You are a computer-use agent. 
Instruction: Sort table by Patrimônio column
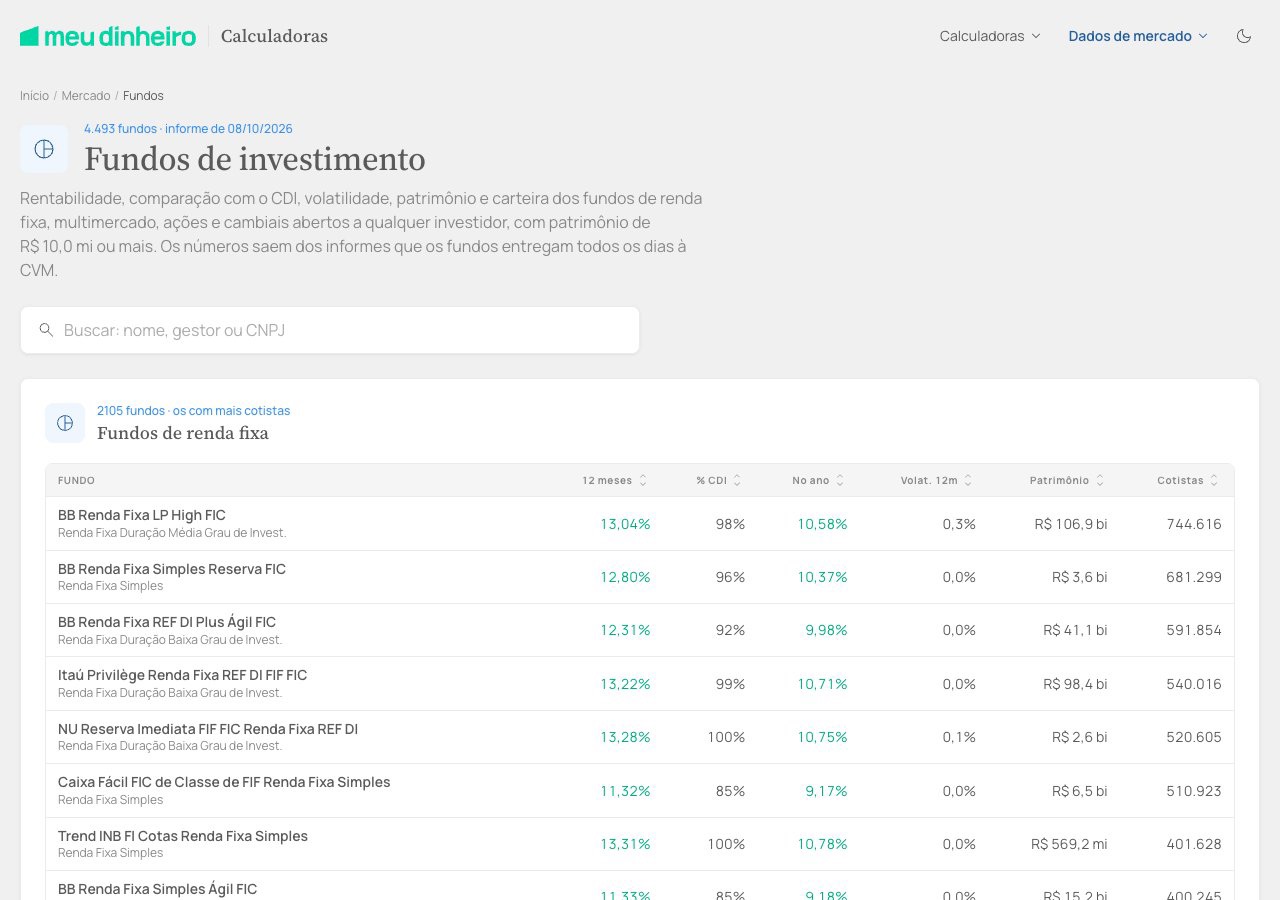pyautogui.click(x=1067, y=481)
